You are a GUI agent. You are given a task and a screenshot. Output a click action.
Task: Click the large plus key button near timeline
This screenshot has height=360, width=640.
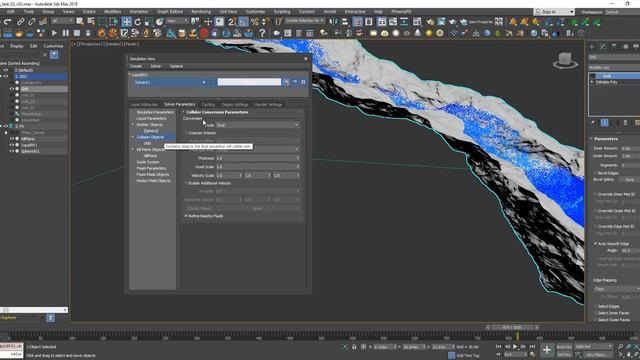[x=547, y=349]
